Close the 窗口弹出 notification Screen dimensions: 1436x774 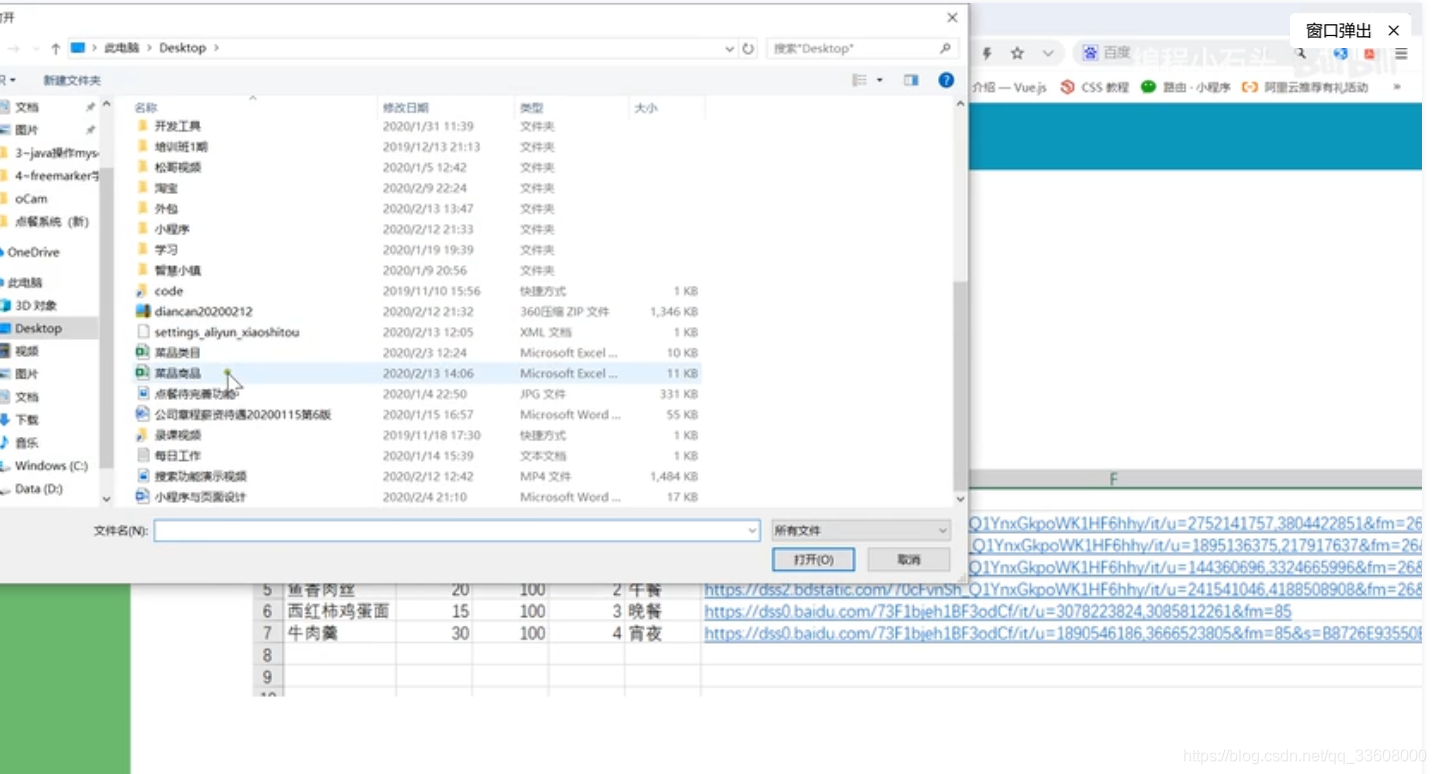point(1393,31)
